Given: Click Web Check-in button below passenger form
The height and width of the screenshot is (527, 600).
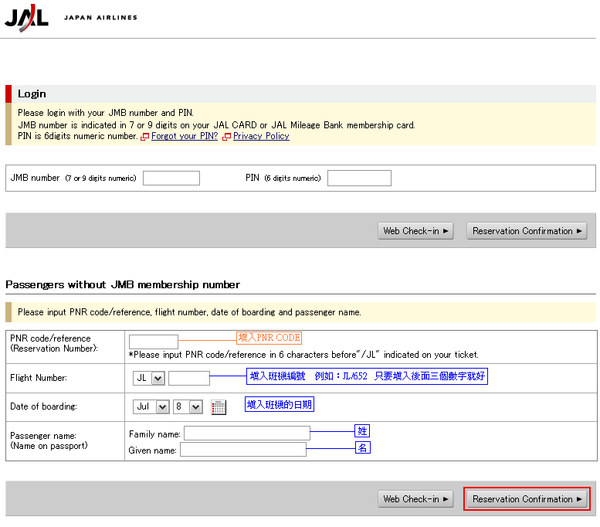Looking at the screenshot, I should 416,499.
